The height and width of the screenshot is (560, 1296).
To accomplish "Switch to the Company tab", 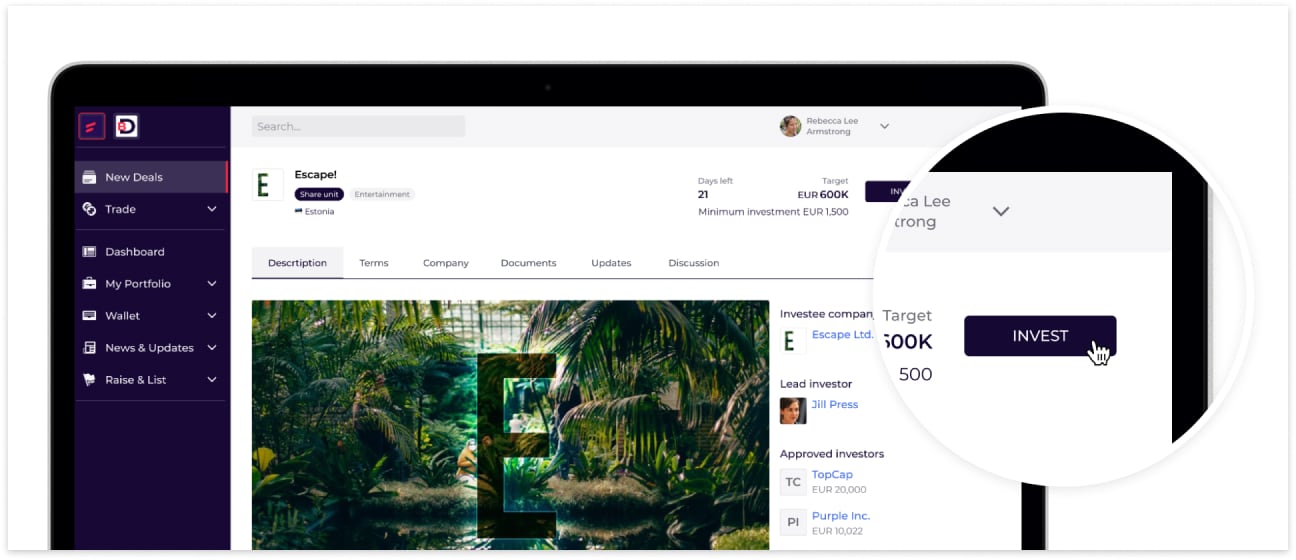I will click(x=446, y=263).
